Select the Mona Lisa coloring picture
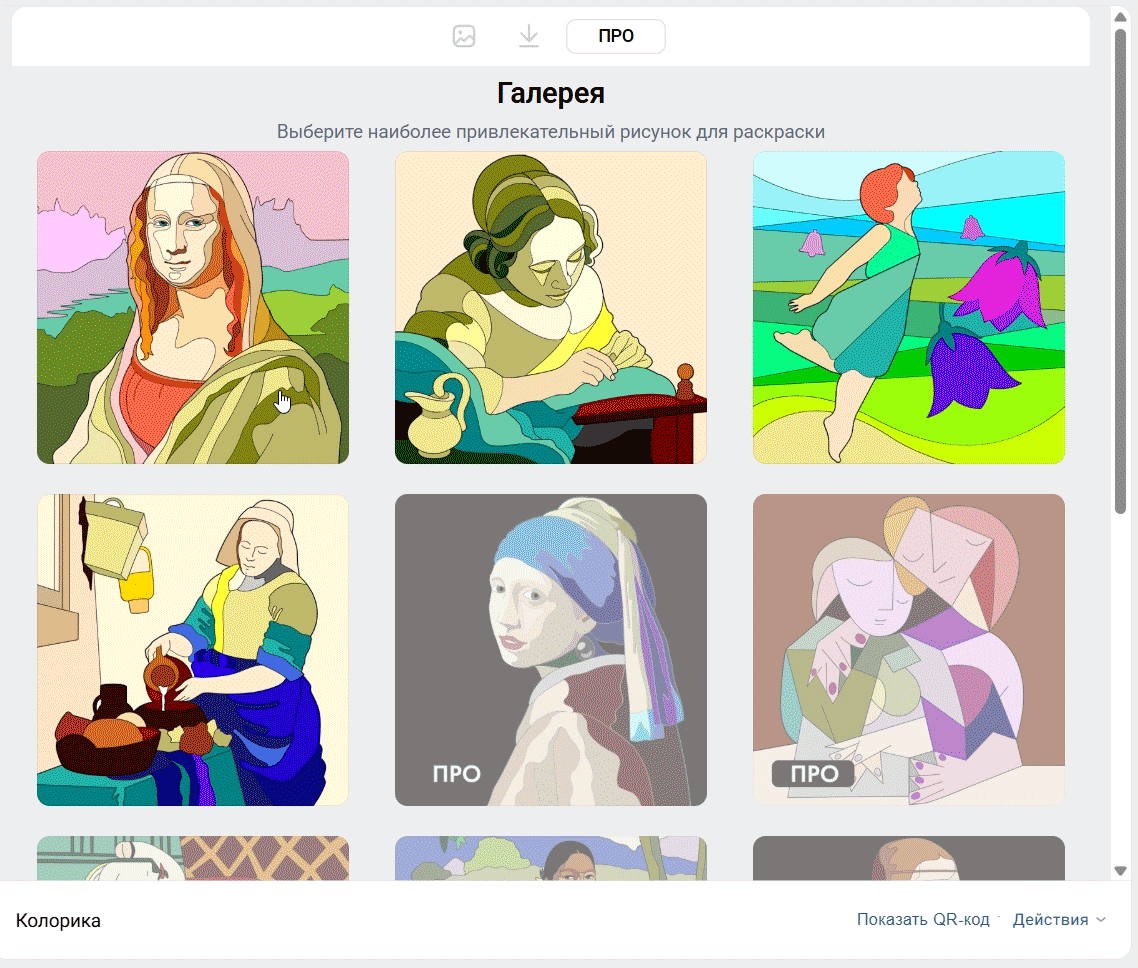The image size is (1138, 968). point(193,308)
